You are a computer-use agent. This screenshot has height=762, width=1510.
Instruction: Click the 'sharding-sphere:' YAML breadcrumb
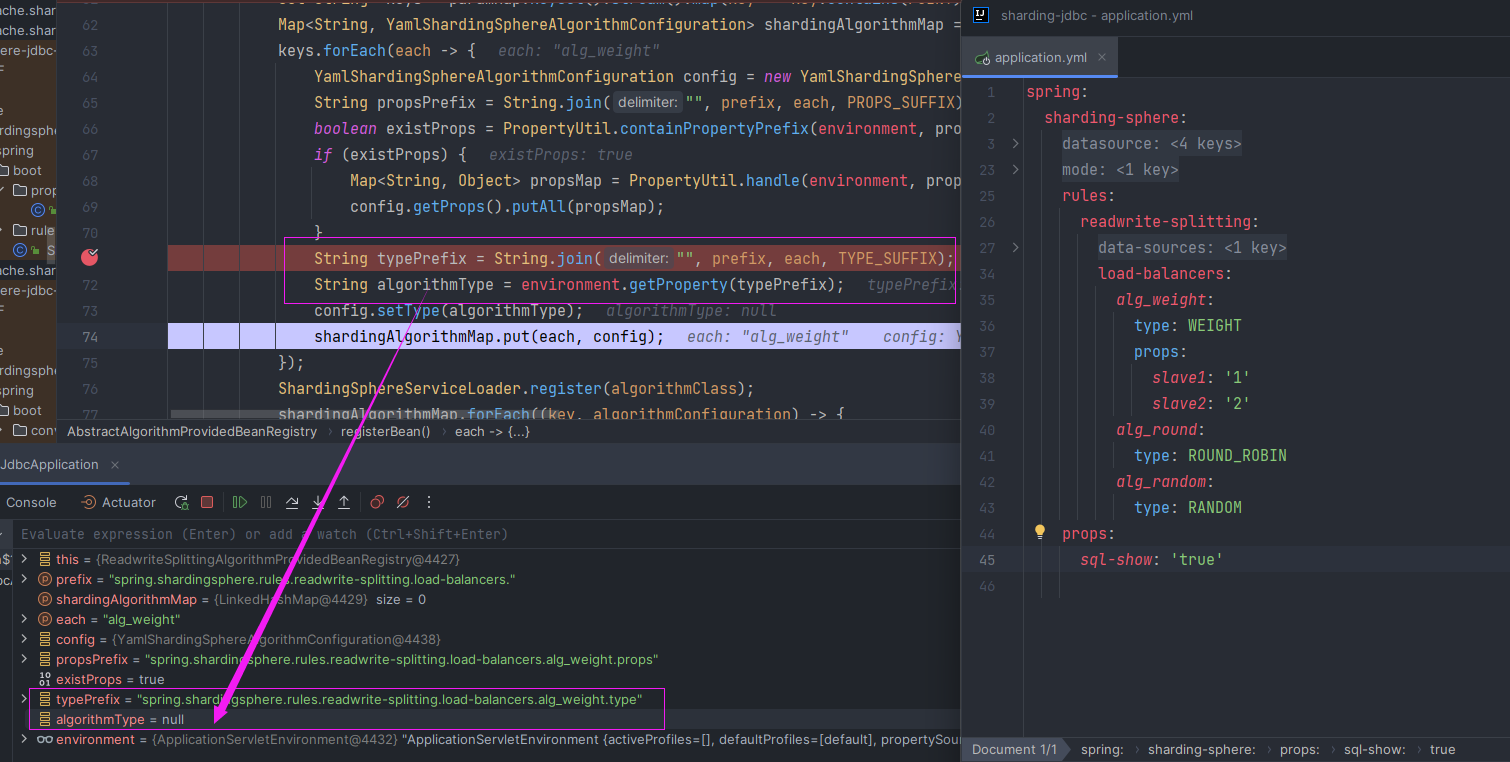(1202, 749)
